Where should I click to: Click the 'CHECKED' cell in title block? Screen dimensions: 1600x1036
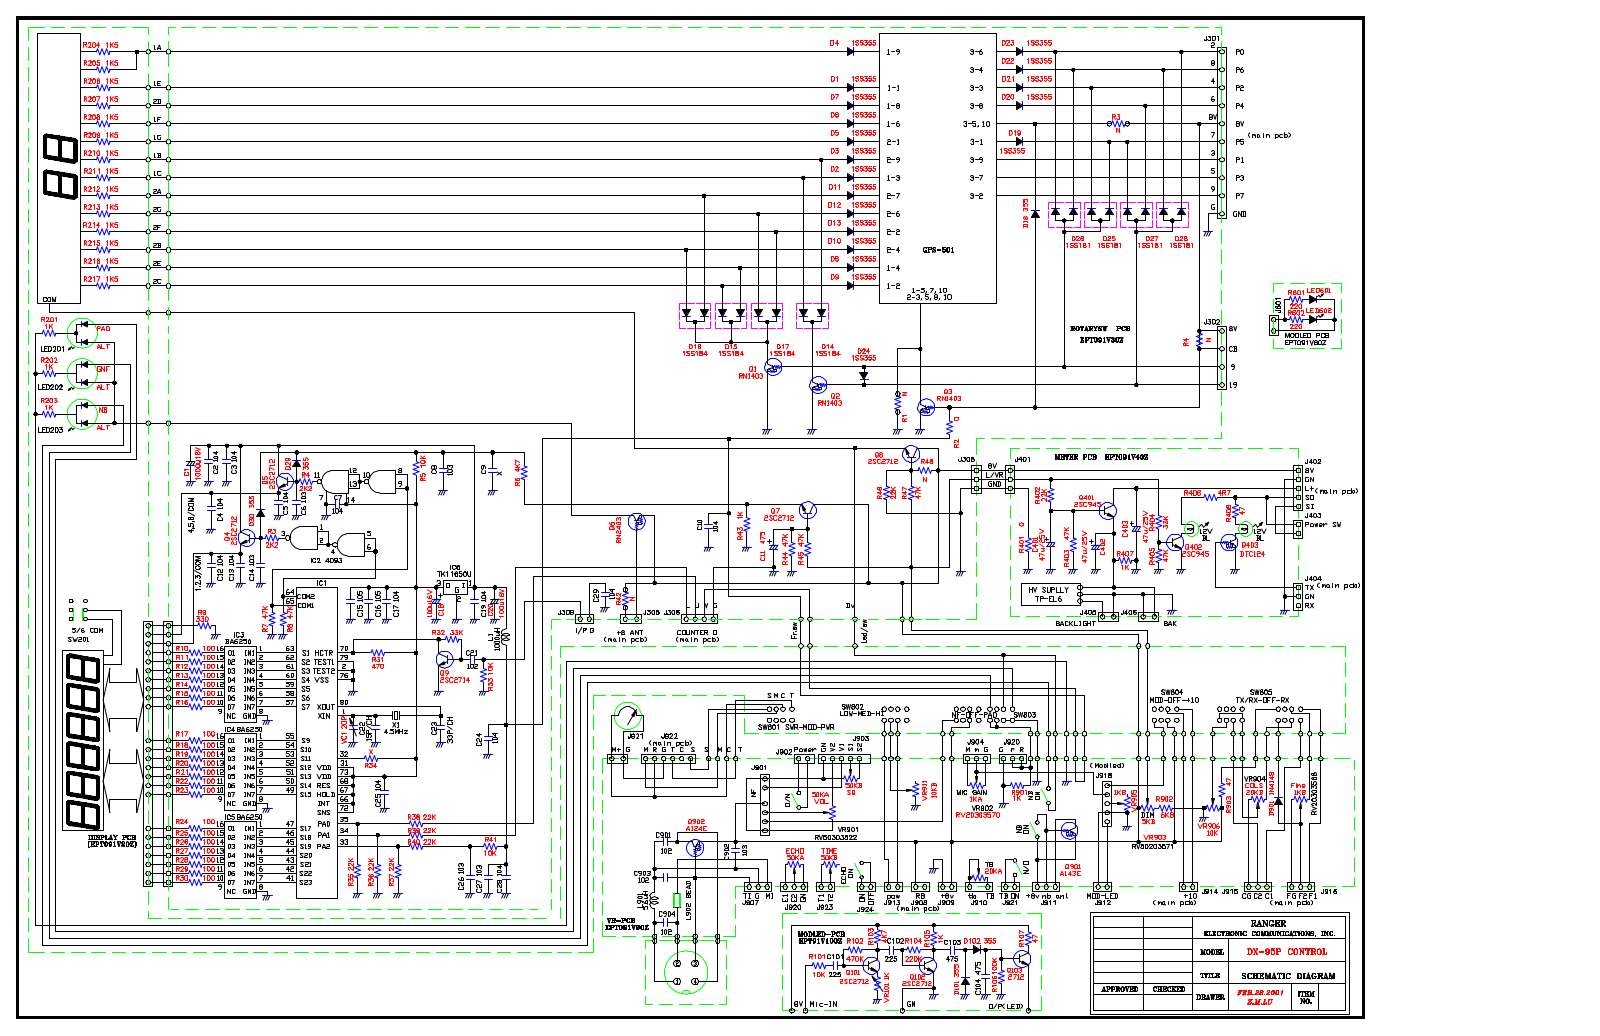(x=1168, y=989)
